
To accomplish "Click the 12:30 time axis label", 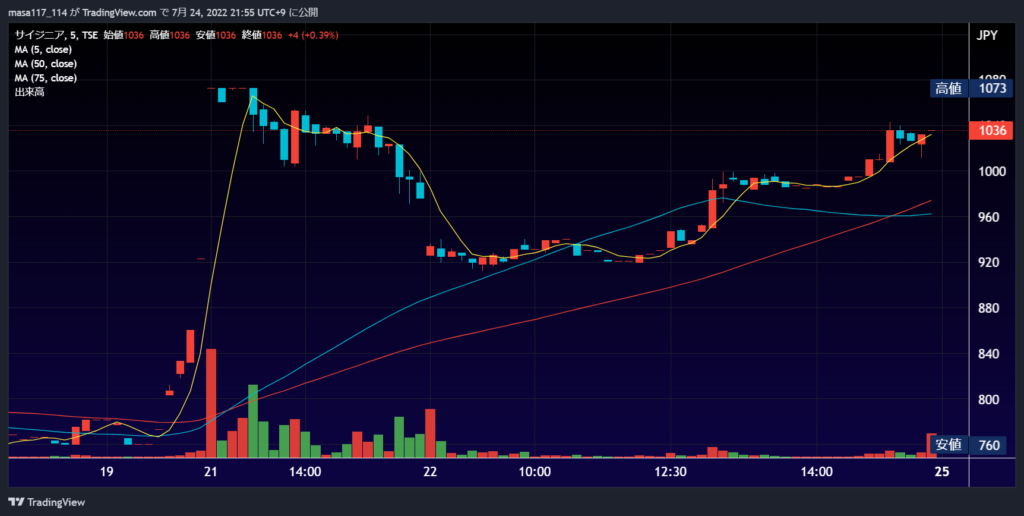I will click(670, 473).
